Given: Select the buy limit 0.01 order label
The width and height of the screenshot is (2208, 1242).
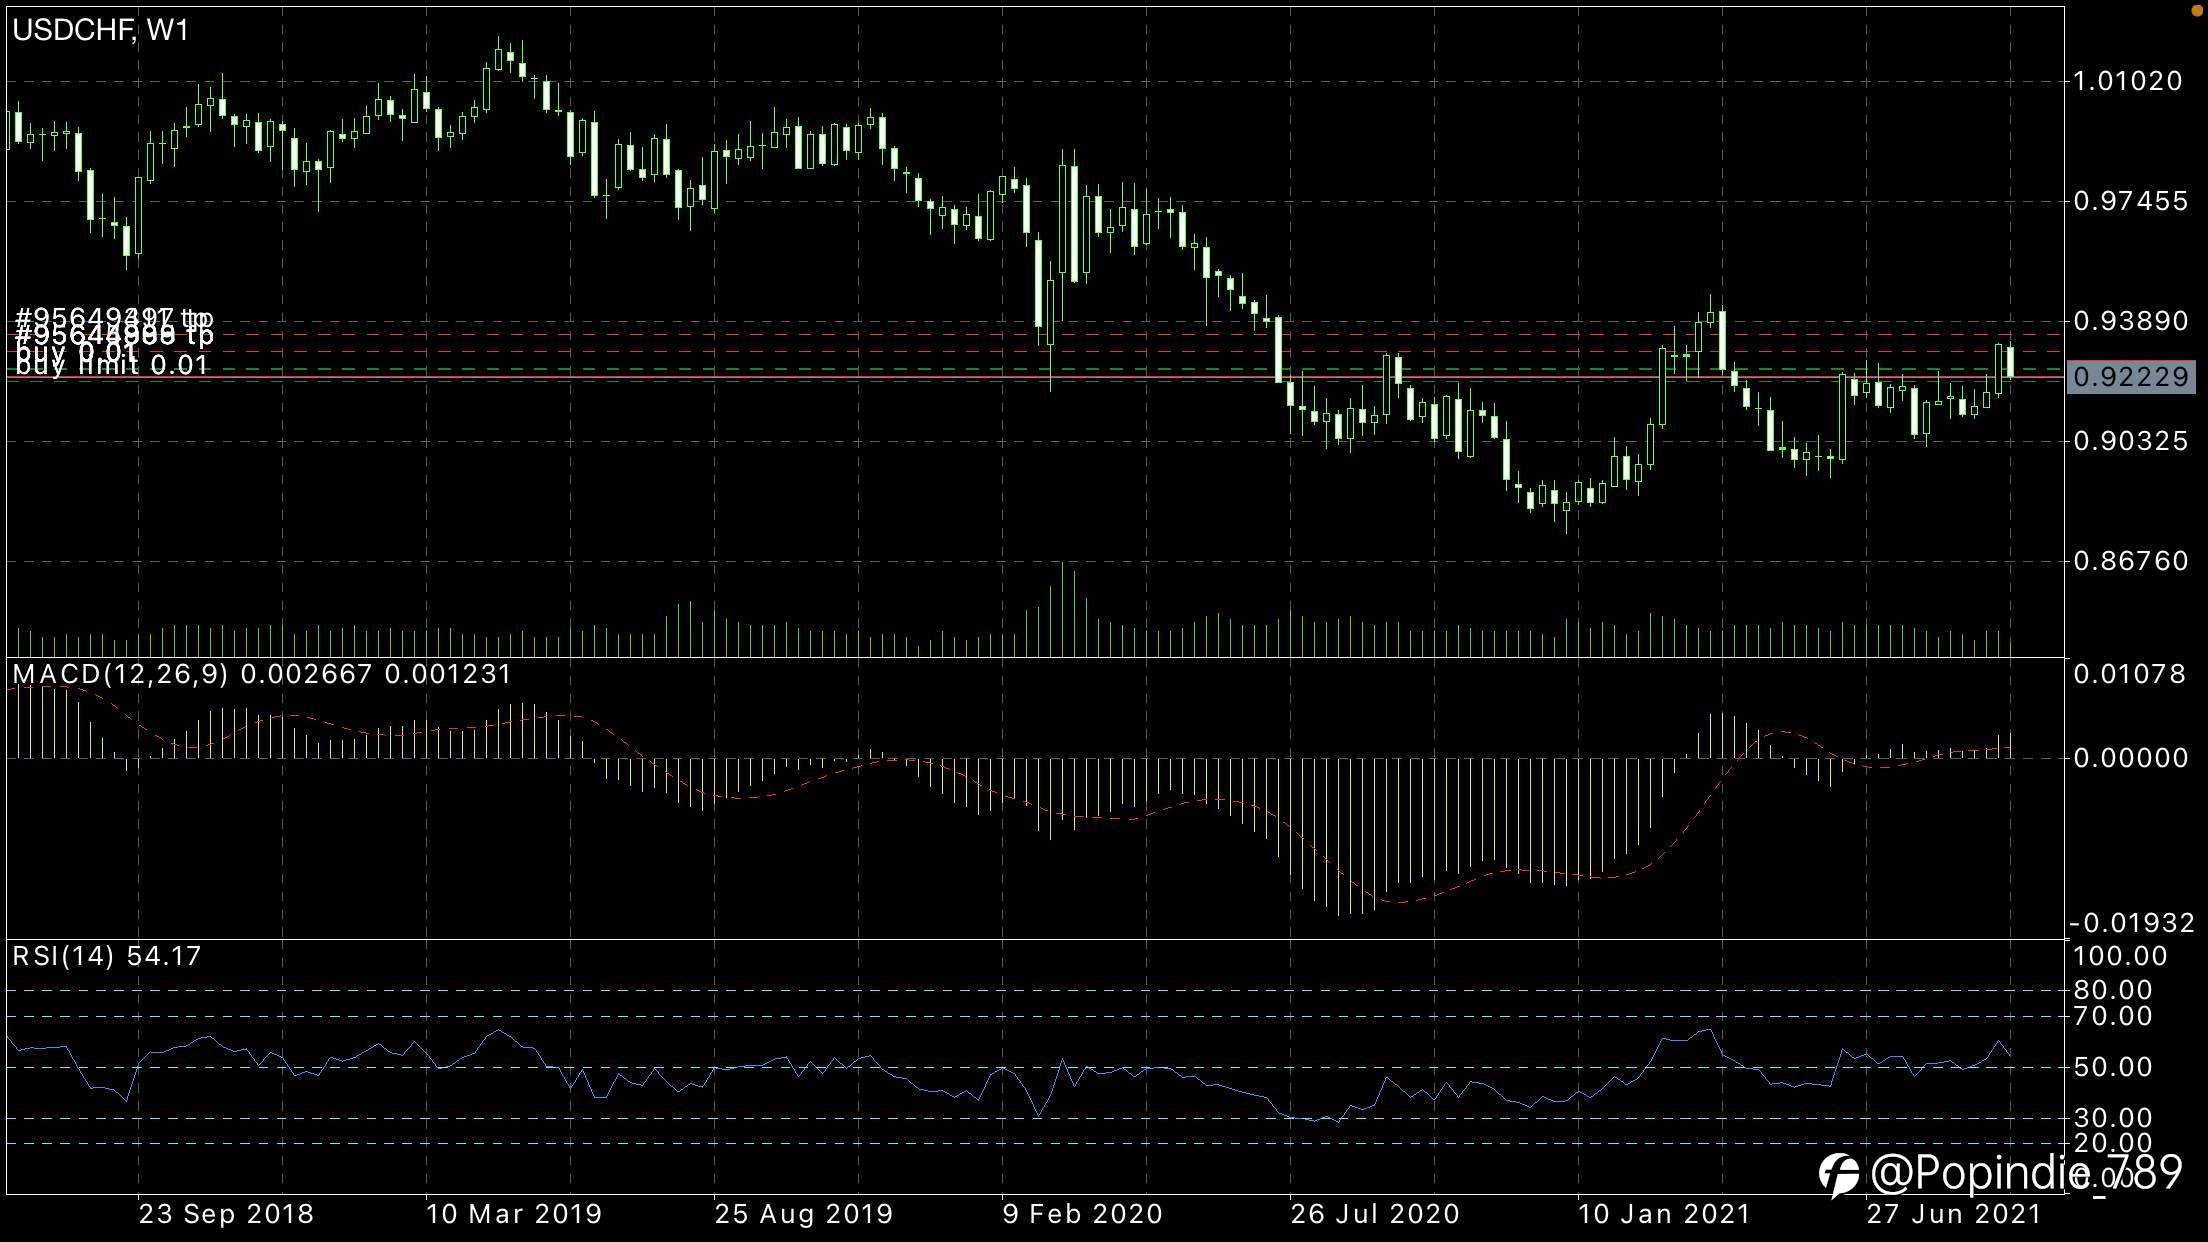Looking at the screenshot, I should point(112,366).
